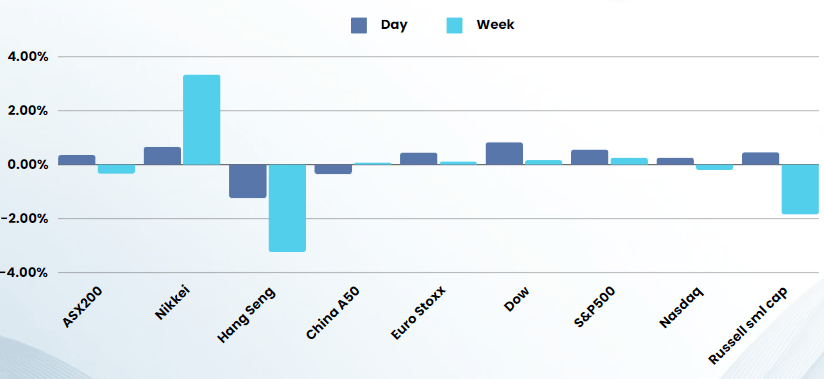
Task: Click the 2.00% y-axis value
Action: (x=28, y=110)
